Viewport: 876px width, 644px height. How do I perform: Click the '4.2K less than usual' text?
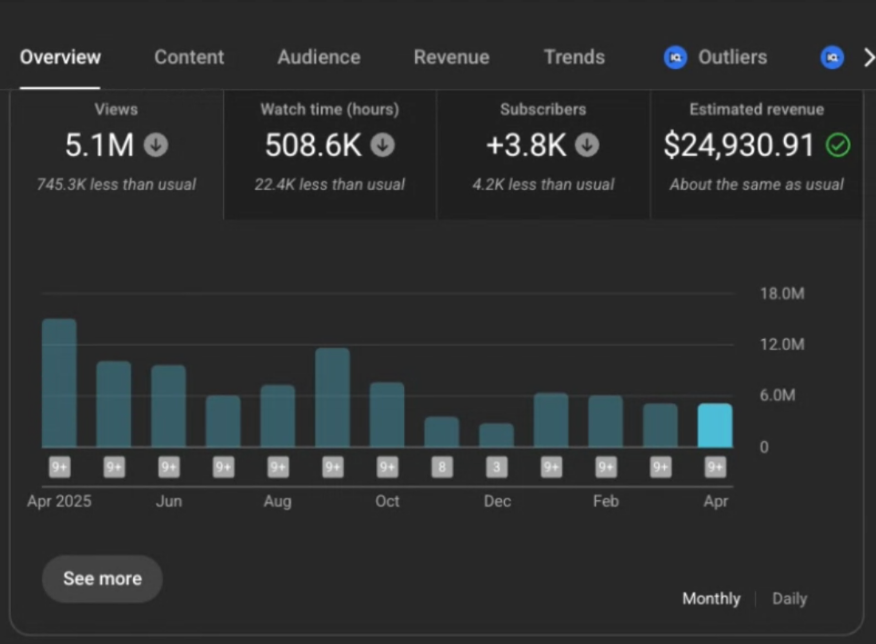click(543, 184)
